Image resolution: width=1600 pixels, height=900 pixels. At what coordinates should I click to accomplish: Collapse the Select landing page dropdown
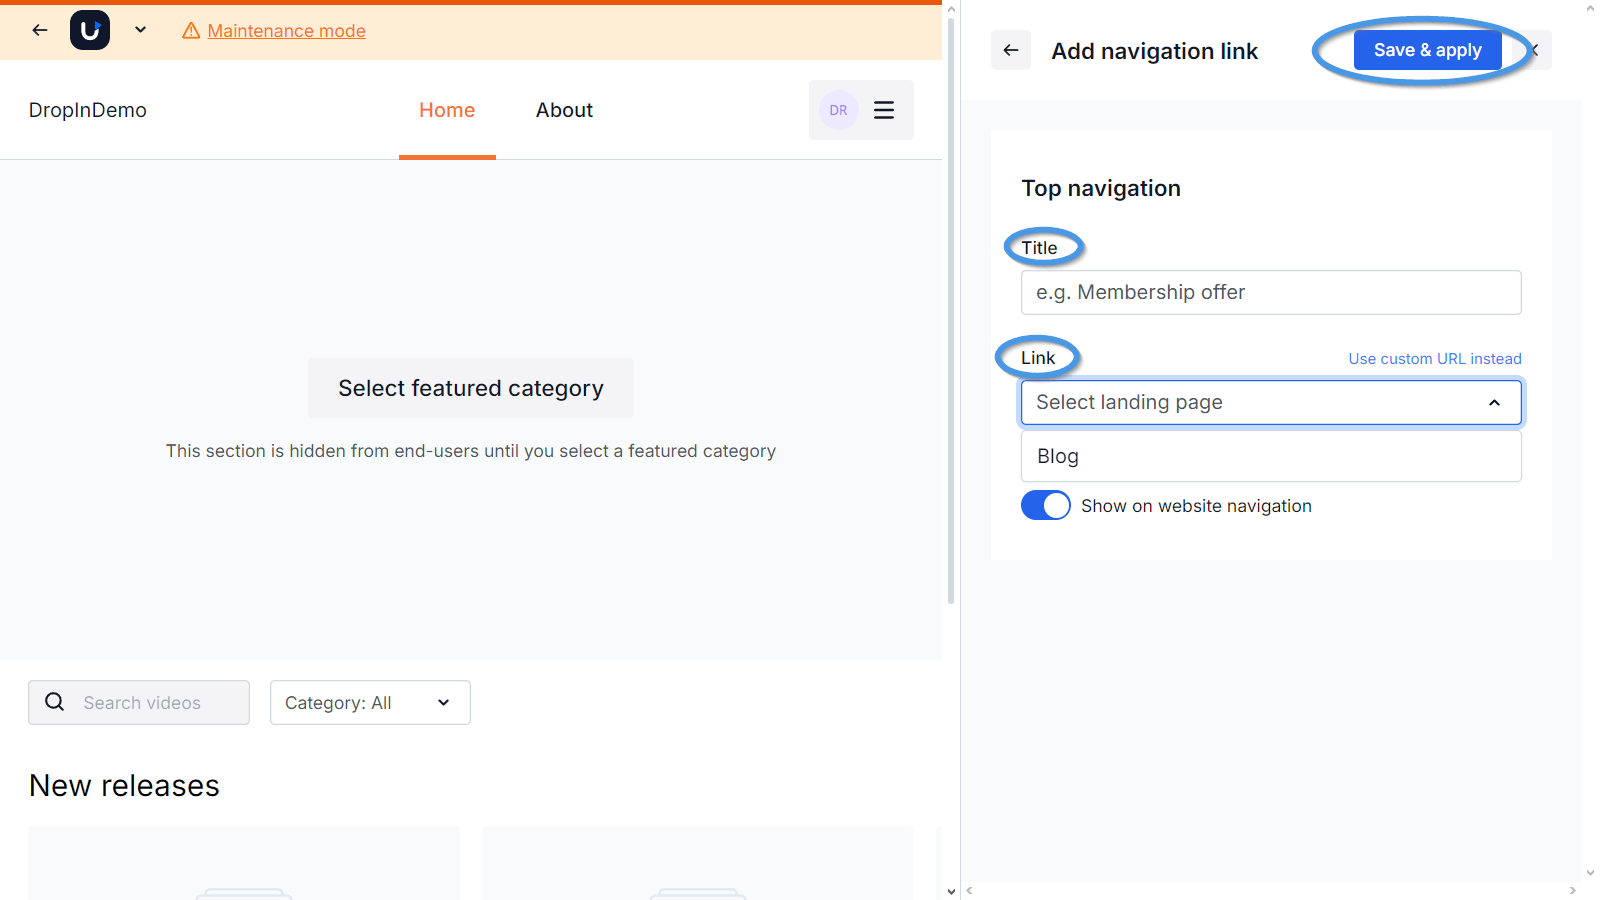[x=1494, y=402]
